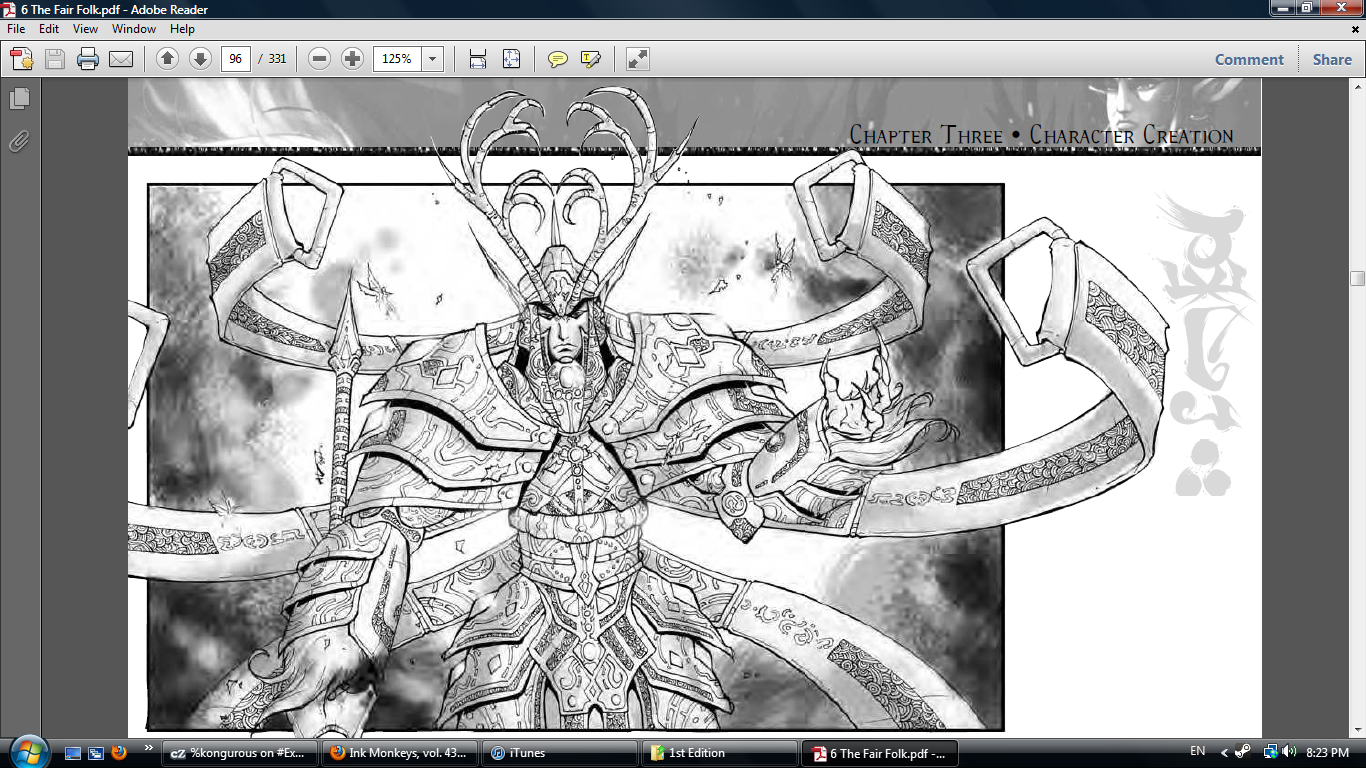Print the document with the printer icon
1366x768 pixels.
88,59
